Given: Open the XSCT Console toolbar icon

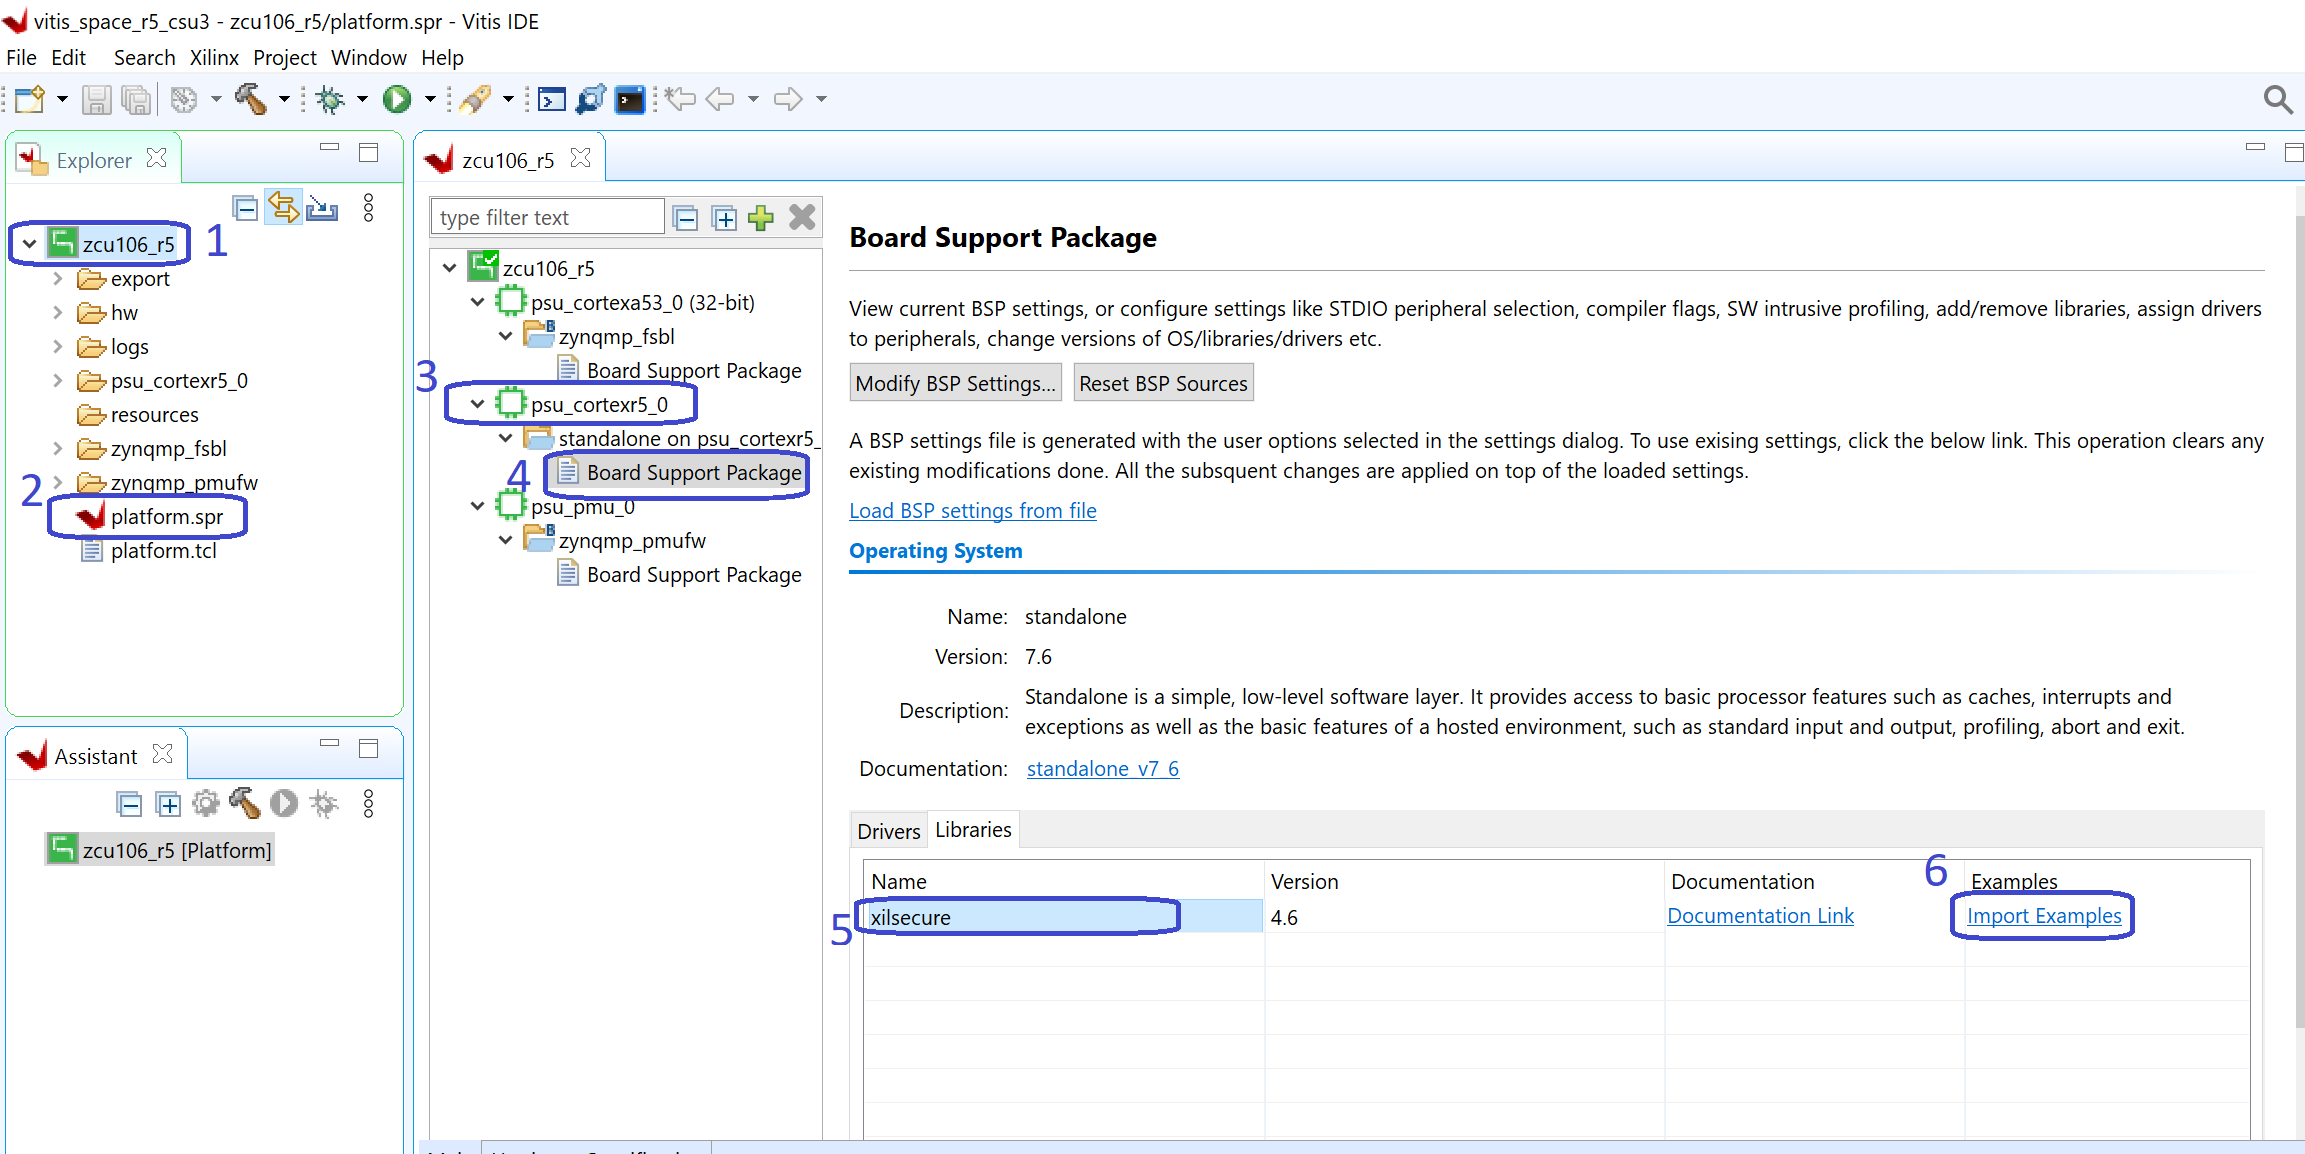Looking at the screenshot, I should 551,99.
